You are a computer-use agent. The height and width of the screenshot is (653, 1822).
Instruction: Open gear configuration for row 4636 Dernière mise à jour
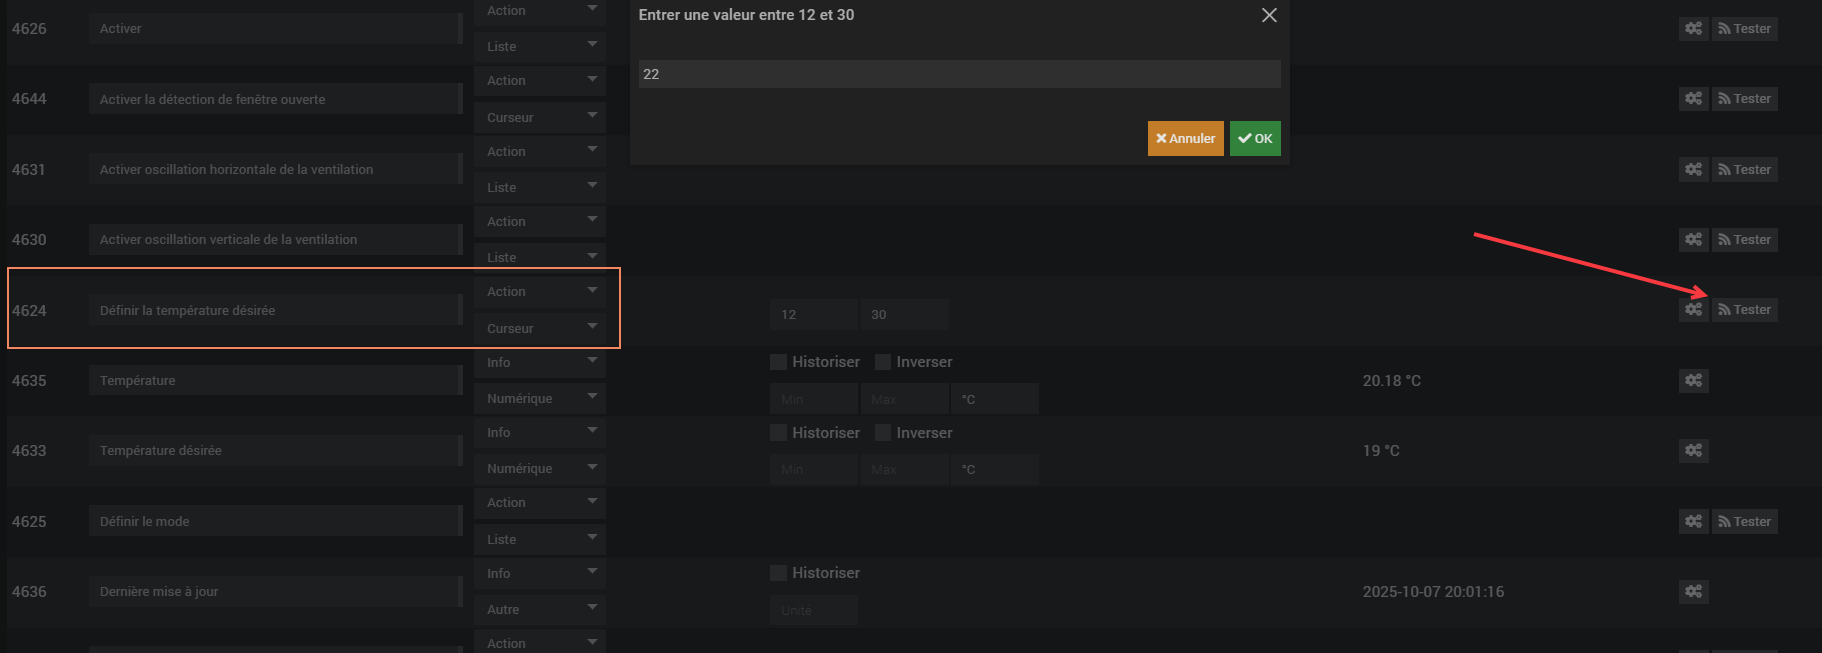pyautogui.click(x=1693, y=592)
